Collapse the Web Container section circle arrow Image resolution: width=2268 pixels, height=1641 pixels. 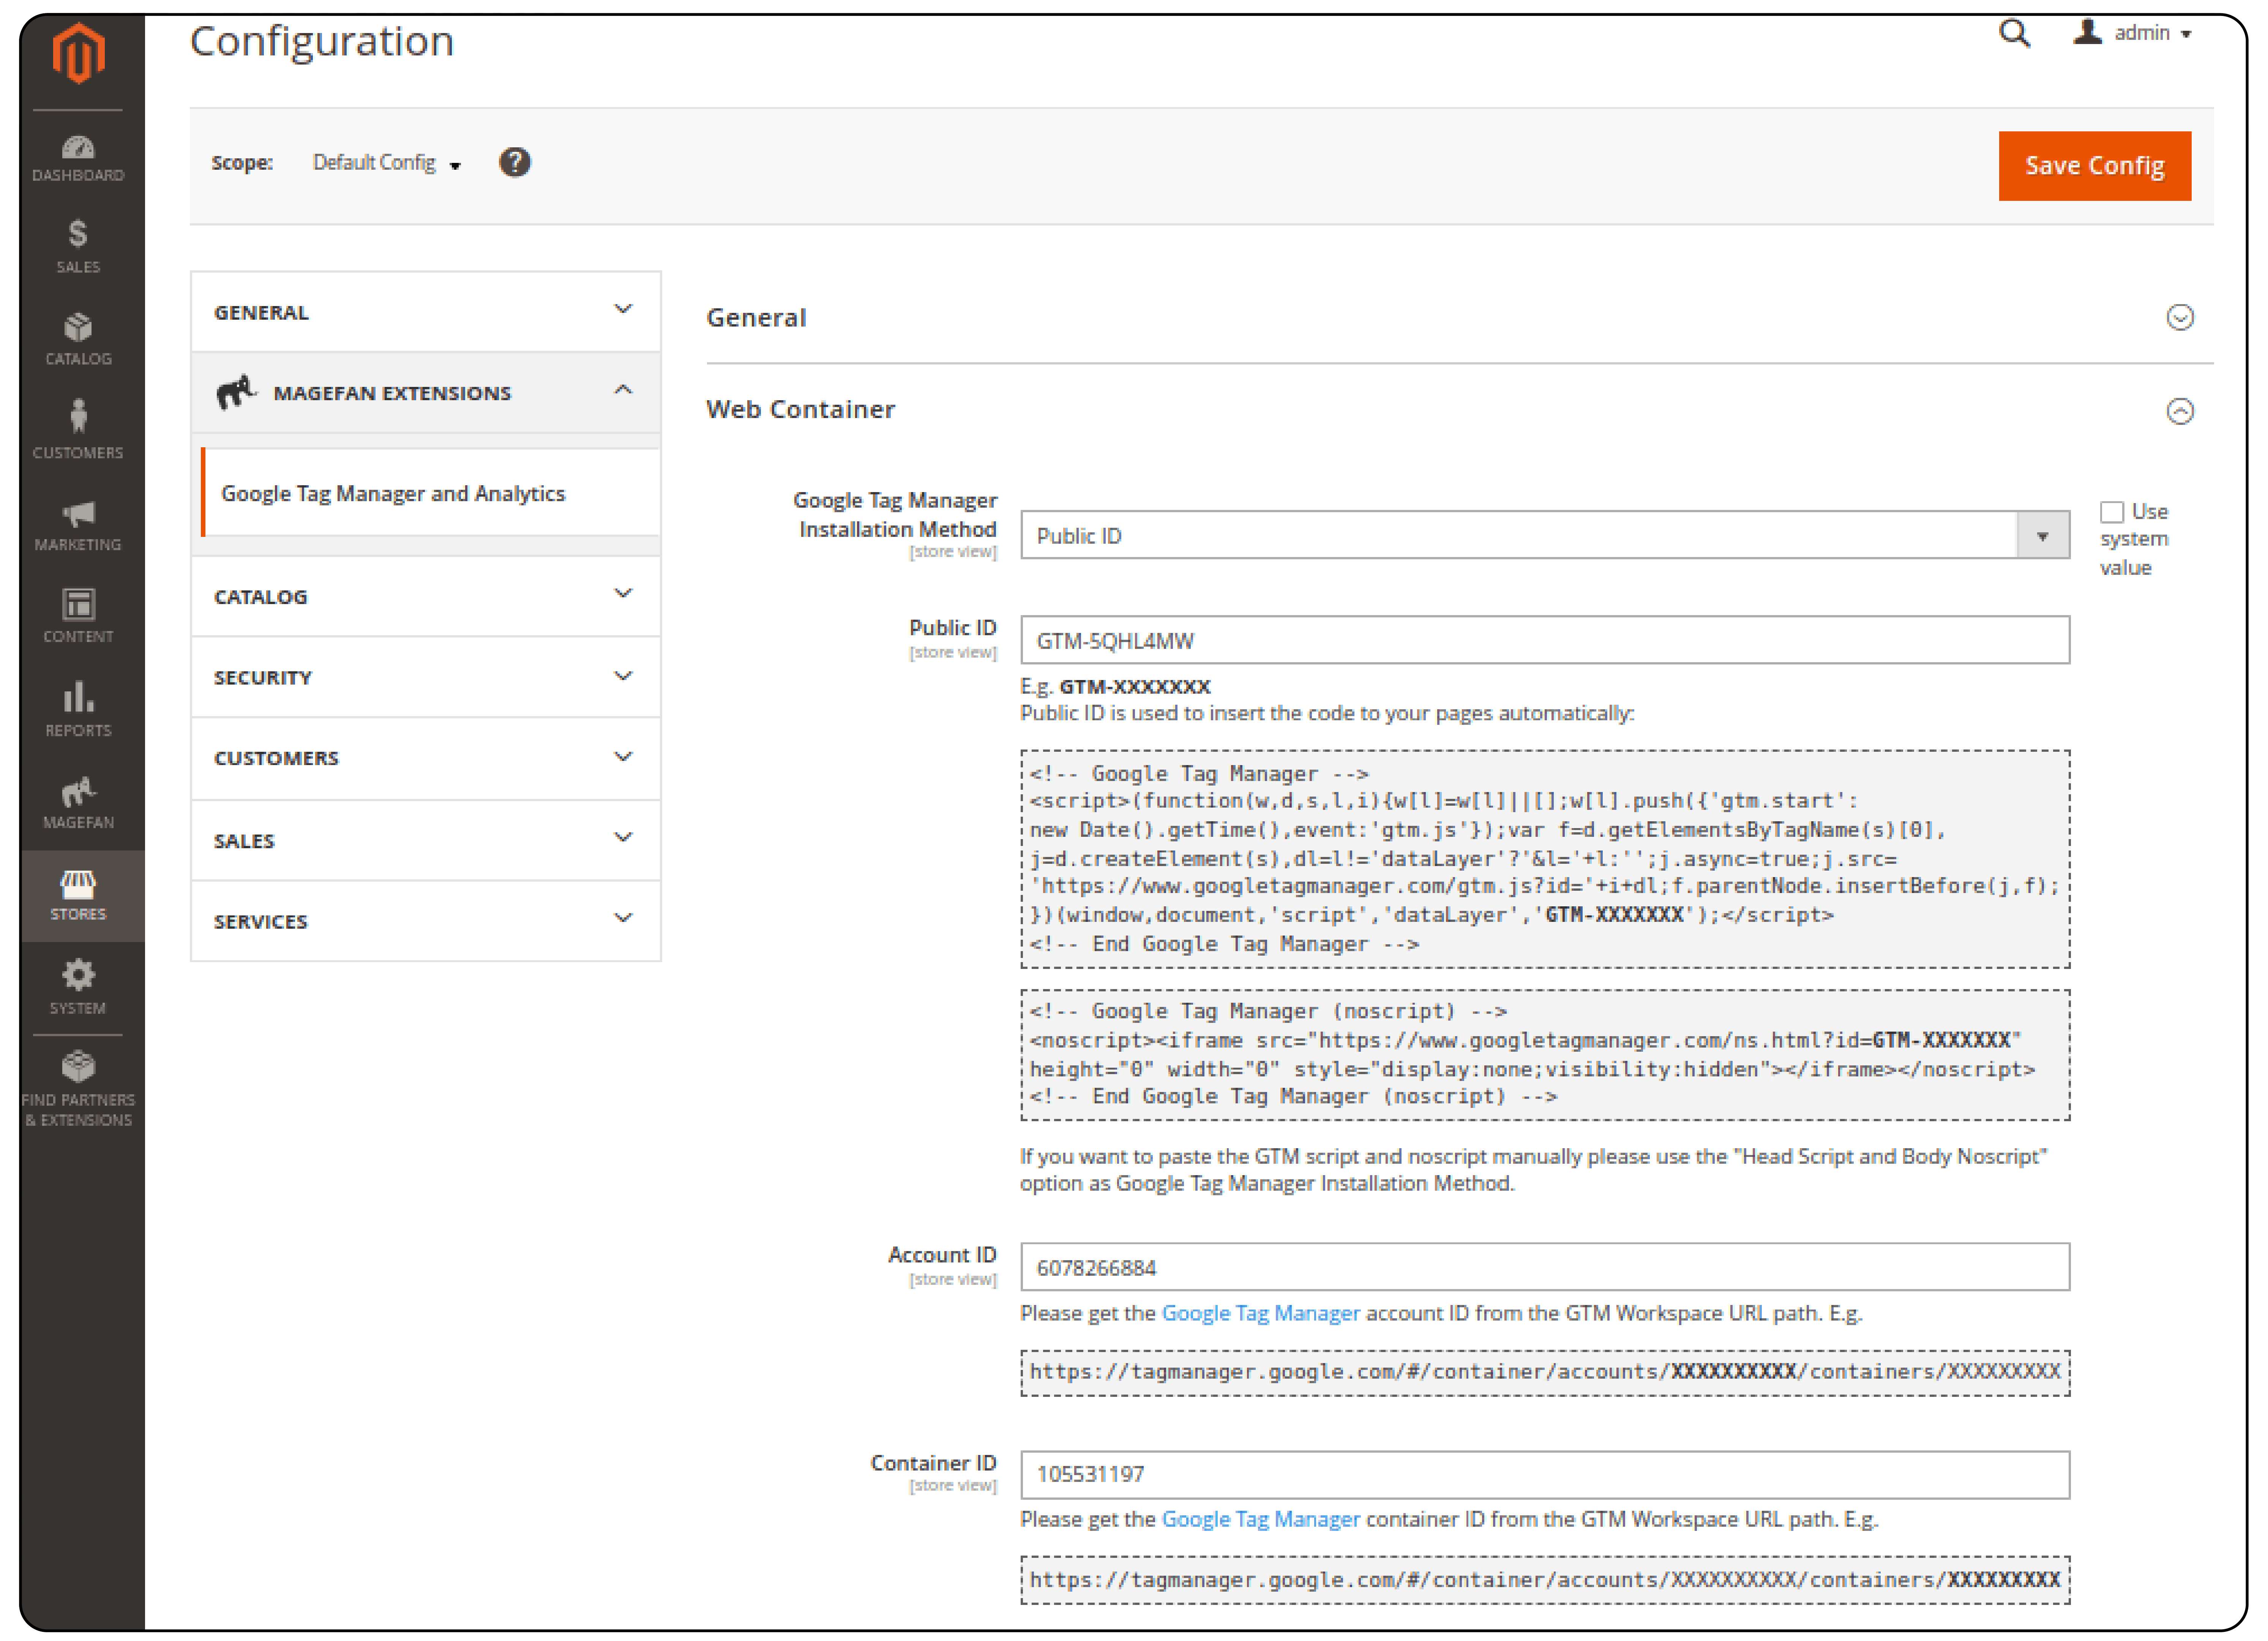coord(2180,411)
